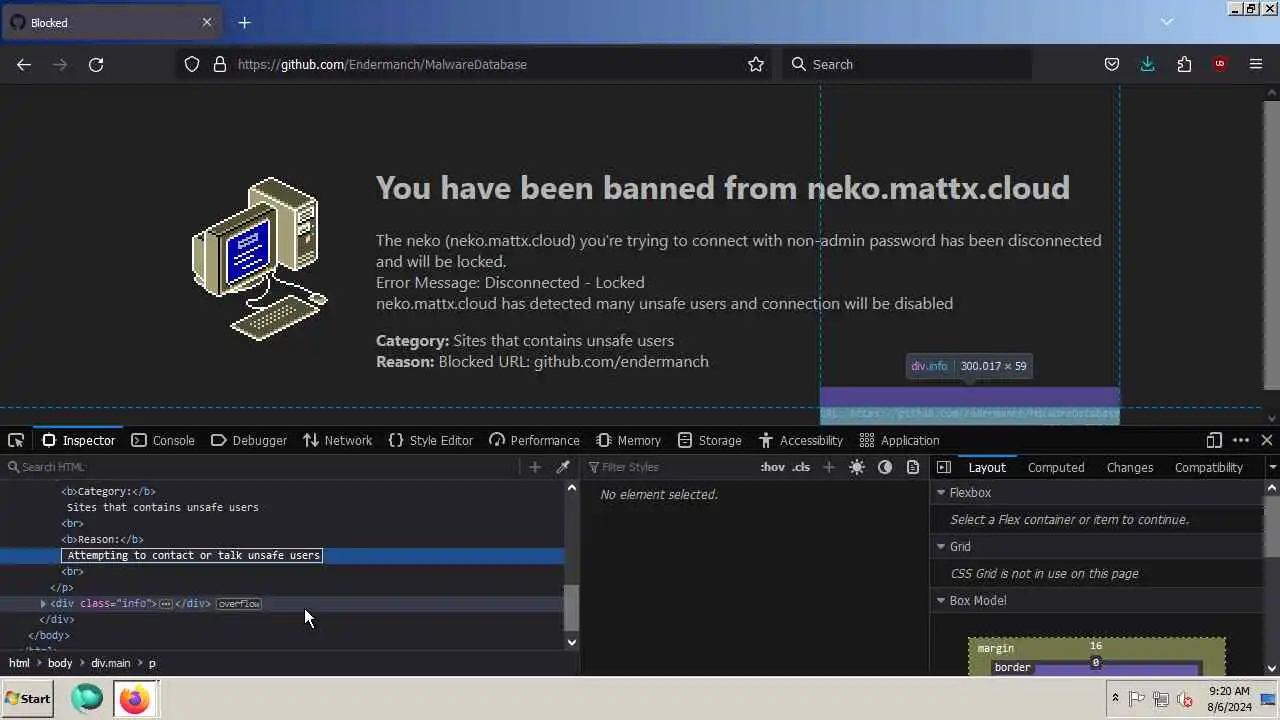Viewport: 1280px width, 720px height.
Task: Click the browser Search box
Action: pos(905,64)
